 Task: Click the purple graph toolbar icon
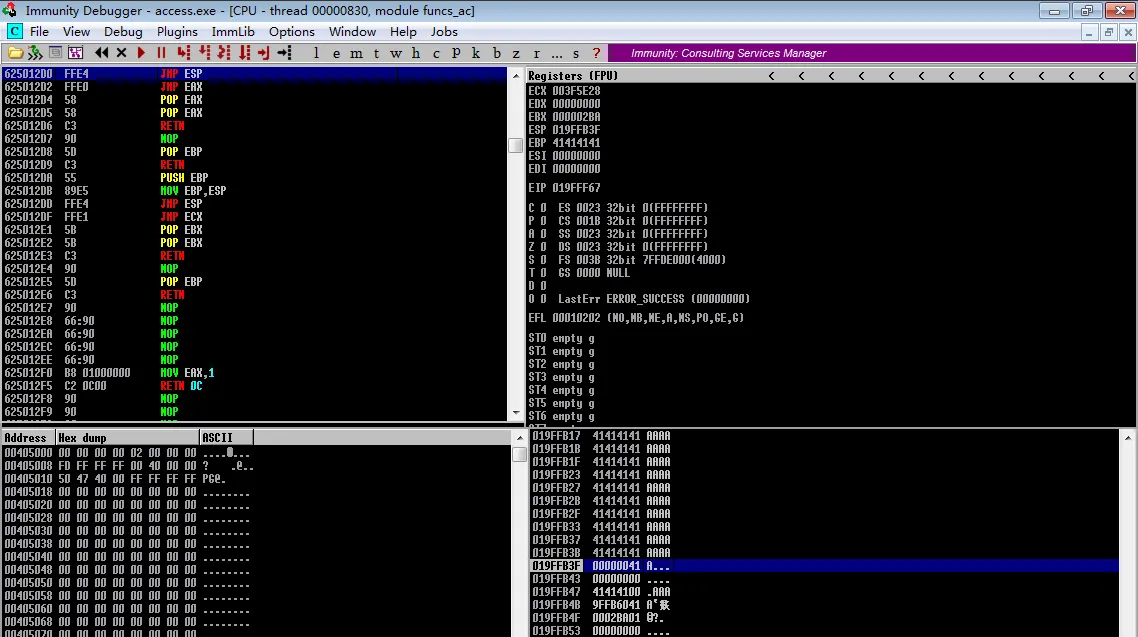(x=75, y=53)
